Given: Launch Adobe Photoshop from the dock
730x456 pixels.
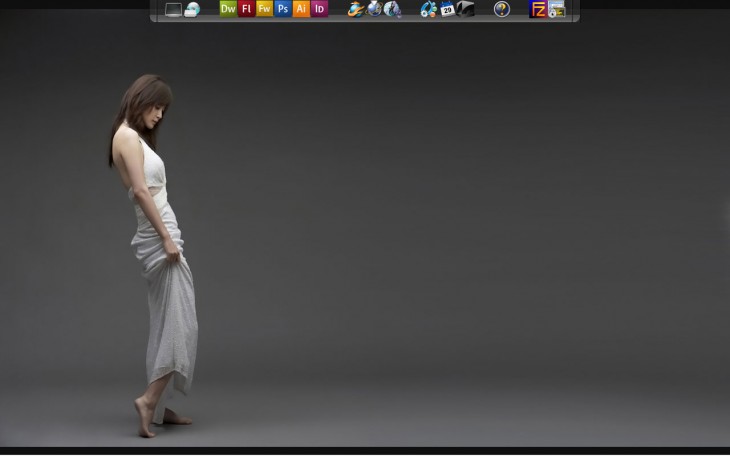Looking at the screenshot, I should point(283,9).
